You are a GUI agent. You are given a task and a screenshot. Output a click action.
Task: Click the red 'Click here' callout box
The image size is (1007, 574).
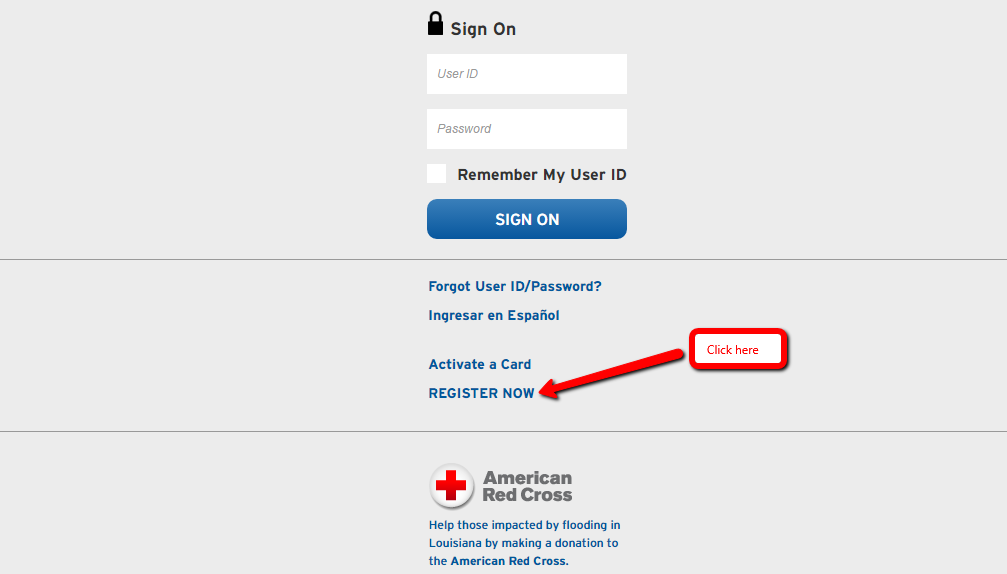[x=739, y=349]
